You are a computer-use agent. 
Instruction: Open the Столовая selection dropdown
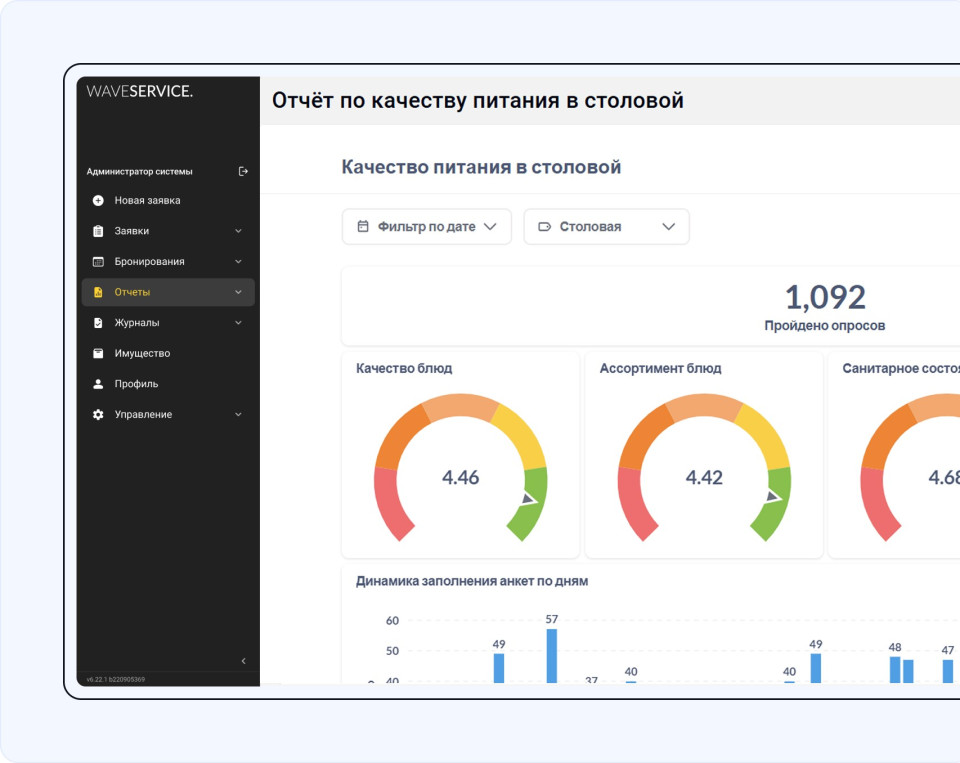606,227
